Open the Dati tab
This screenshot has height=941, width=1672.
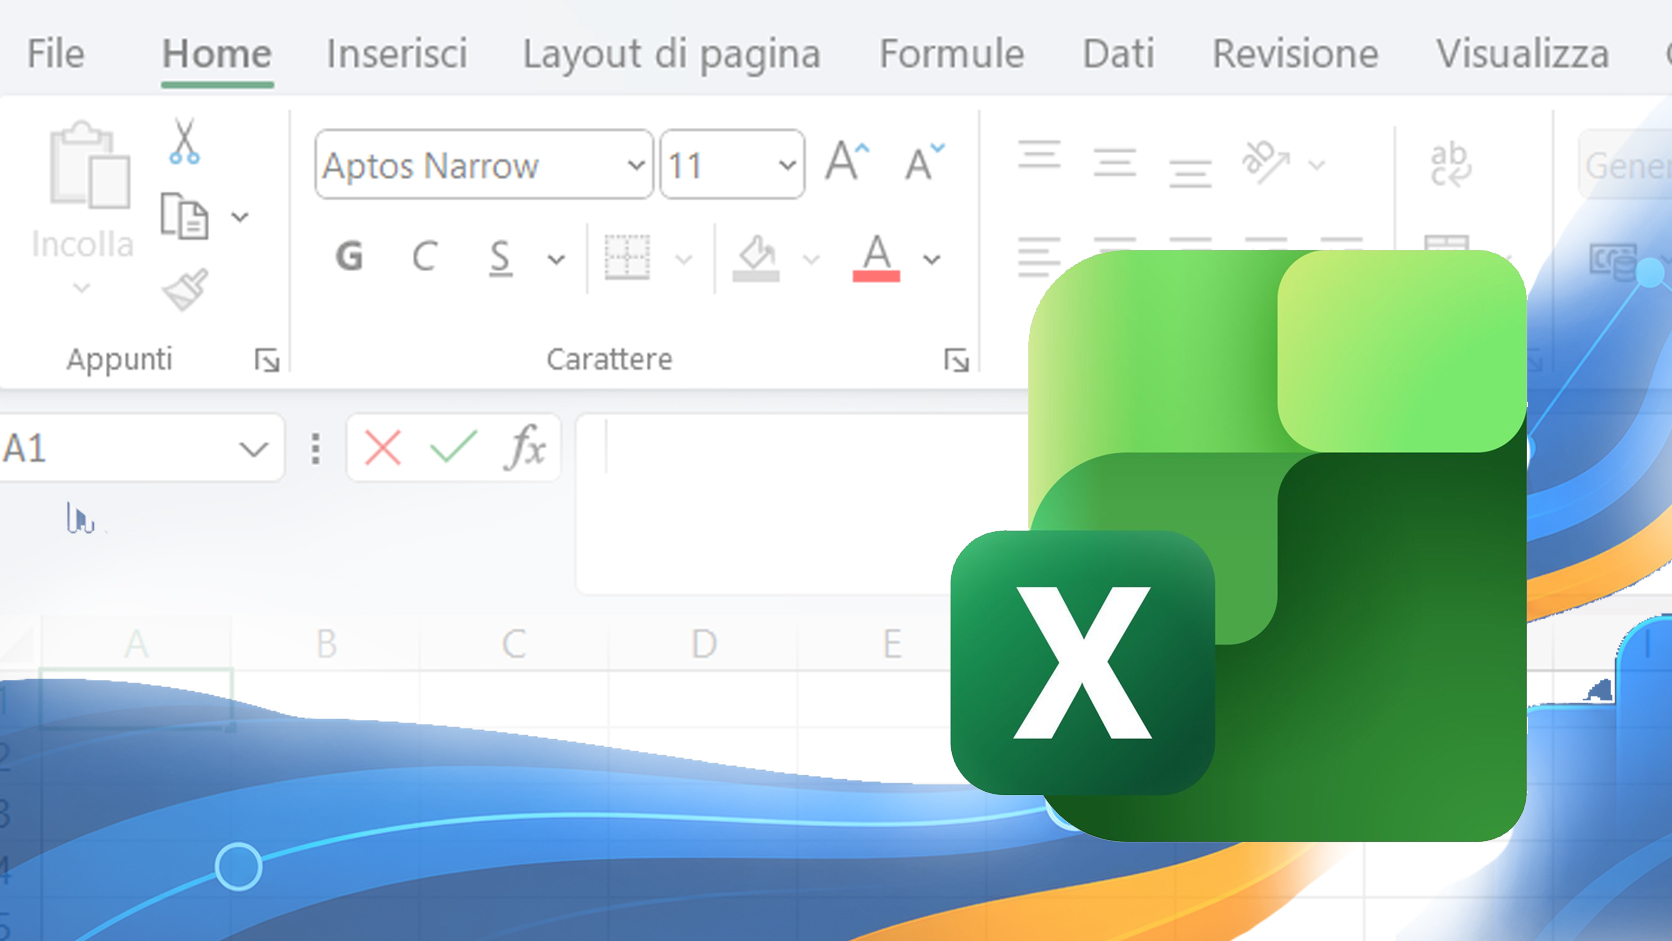[x=1118, y=54]
